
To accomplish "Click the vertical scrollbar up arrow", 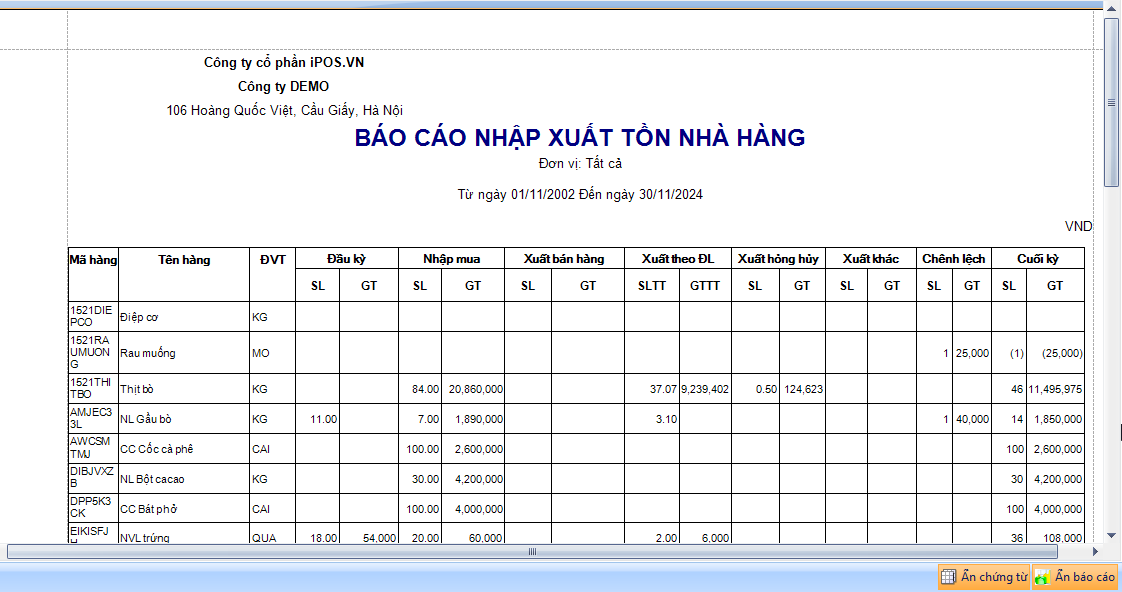I will coord(1111,8).
